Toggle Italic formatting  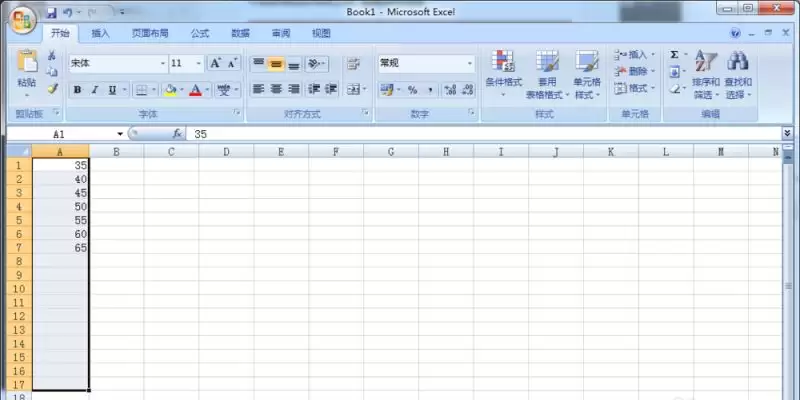94,89
